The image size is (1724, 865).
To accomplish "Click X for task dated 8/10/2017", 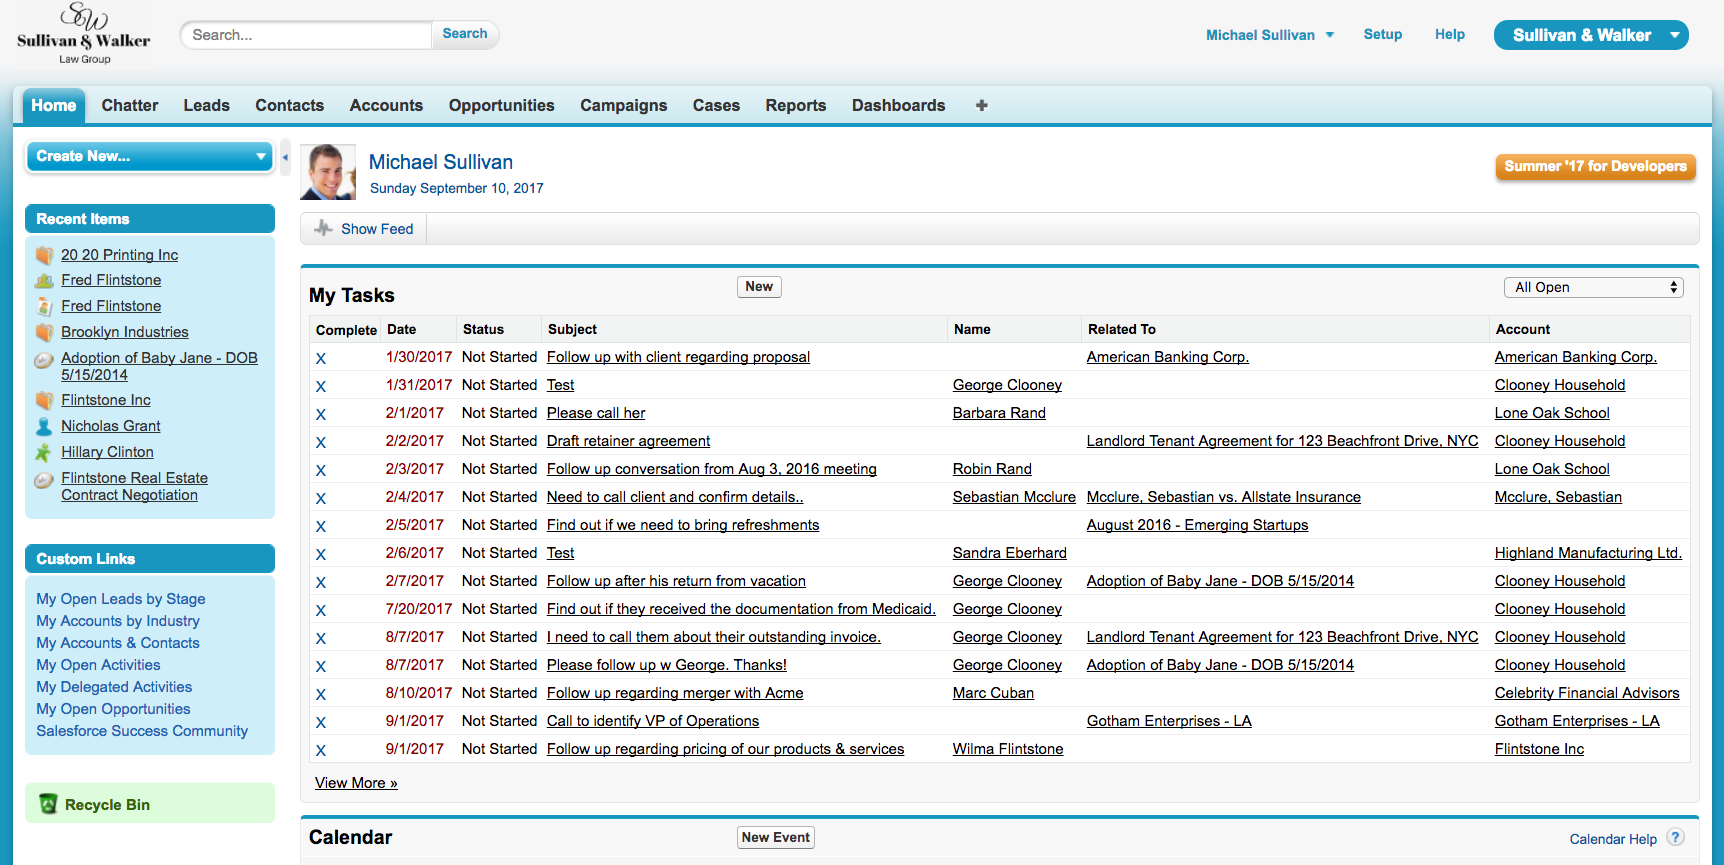I will click(x=321, y=694).
